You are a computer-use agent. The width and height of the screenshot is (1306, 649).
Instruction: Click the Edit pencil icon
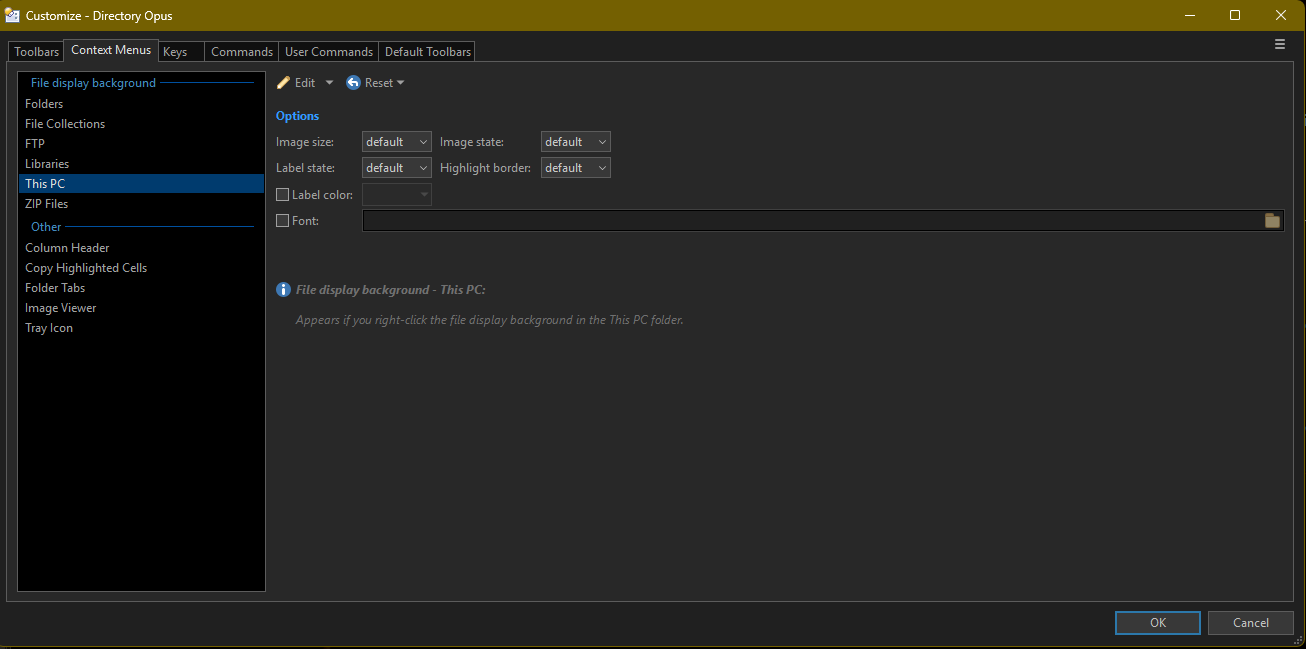point(284,83)
